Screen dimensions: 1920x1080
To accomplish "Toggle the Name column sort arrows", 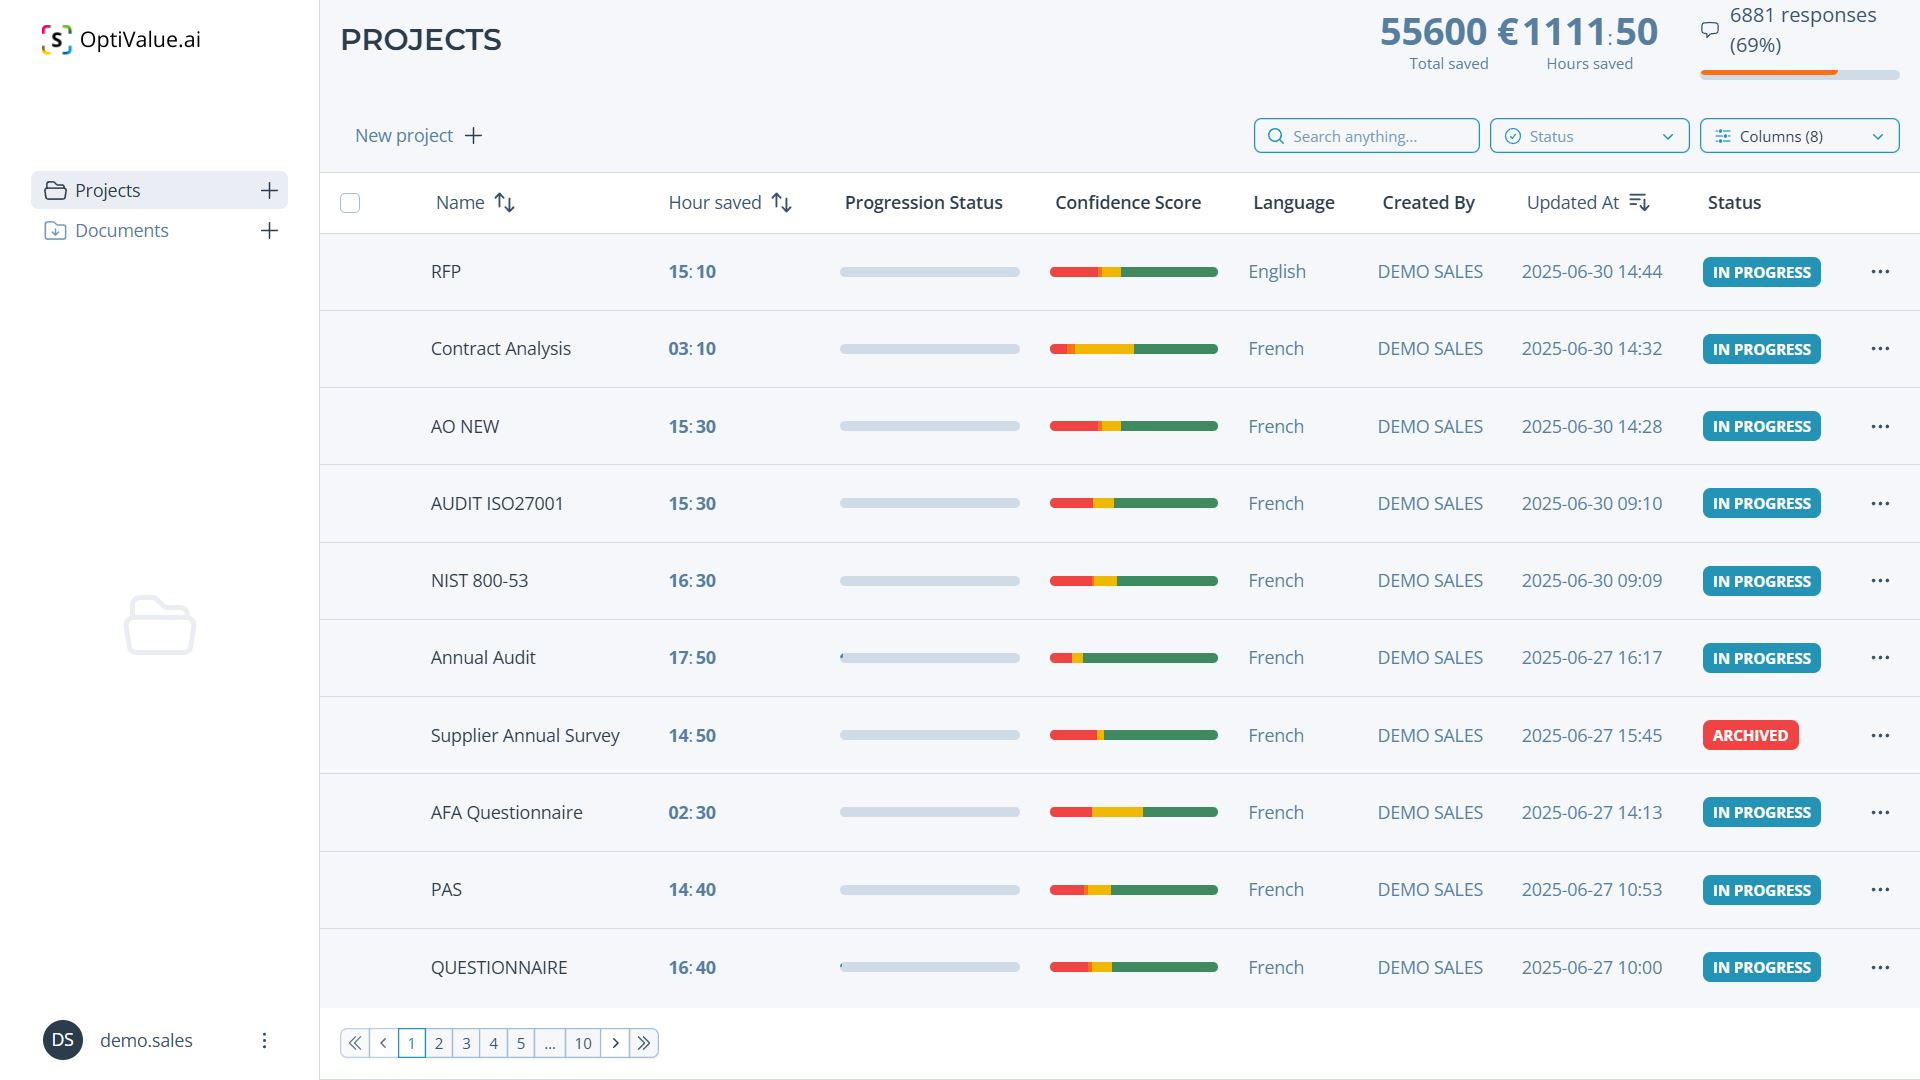I will coord(505,202).
